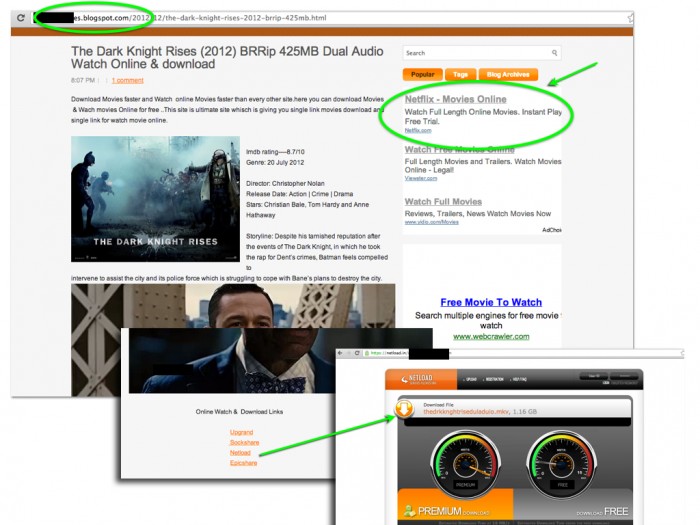700x525 pixels.
Task: Focus the blog Search field
Action: [482, 53]
